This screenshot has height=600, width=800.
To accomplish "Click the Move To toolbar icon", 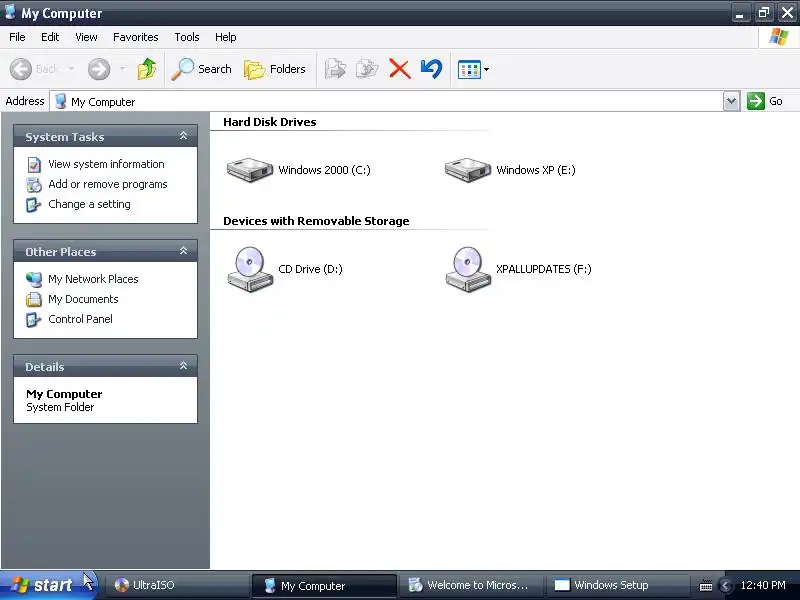I will 335,69.
